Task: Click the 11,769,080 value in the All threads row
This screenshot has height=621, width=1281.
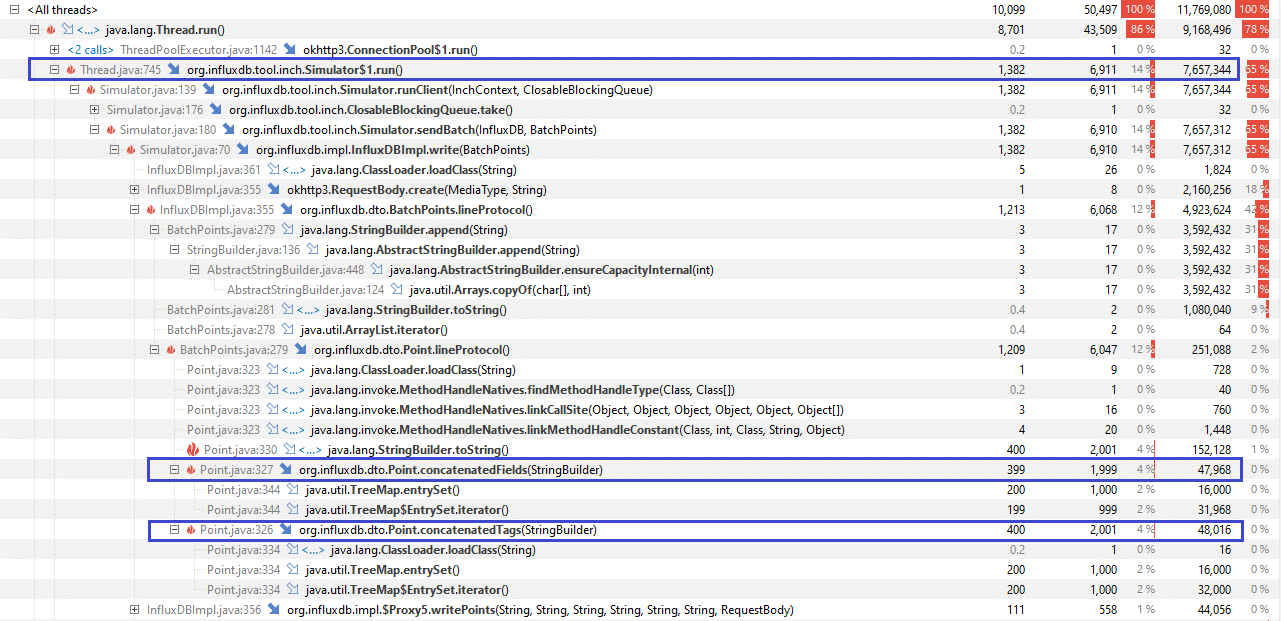Action: click(x=1197, y=10)
